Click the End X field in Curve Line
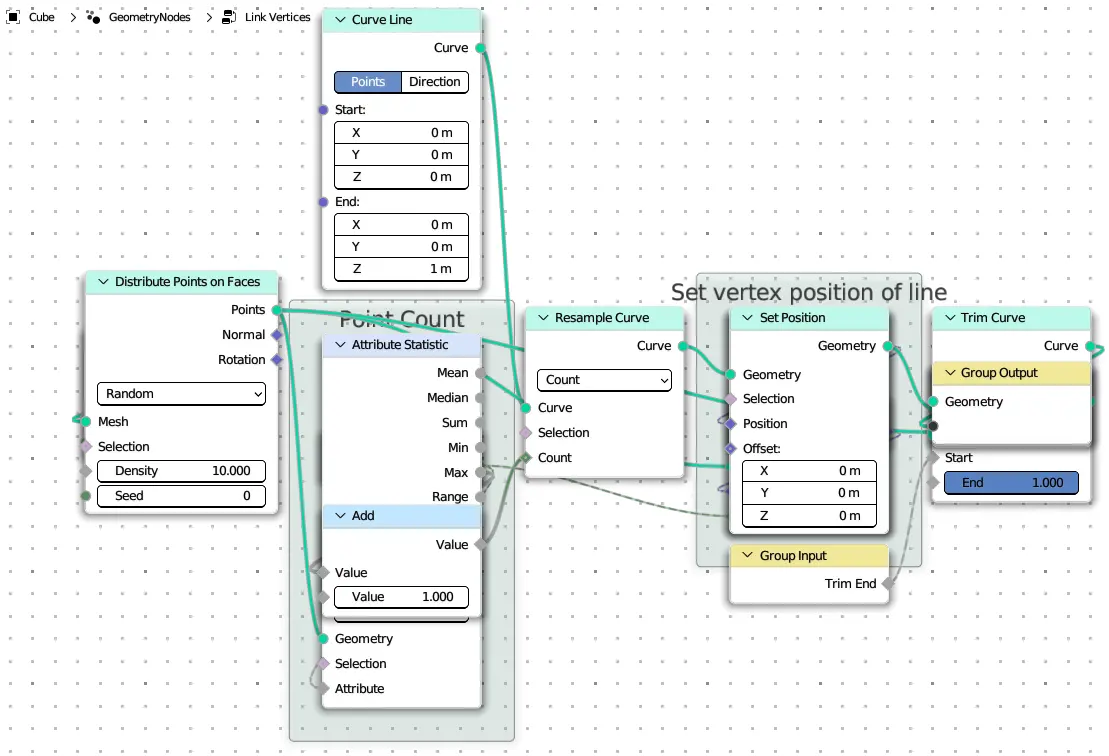This screenshot has width=1109, height=756. [x=401, y=224]
